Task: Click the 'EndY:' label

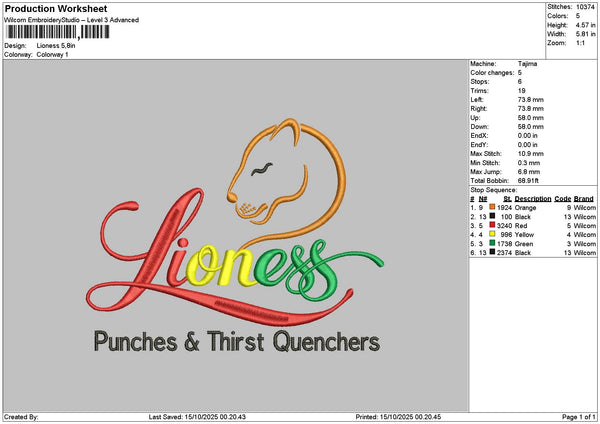Action: pyautogui.click(x=479, y=145)
